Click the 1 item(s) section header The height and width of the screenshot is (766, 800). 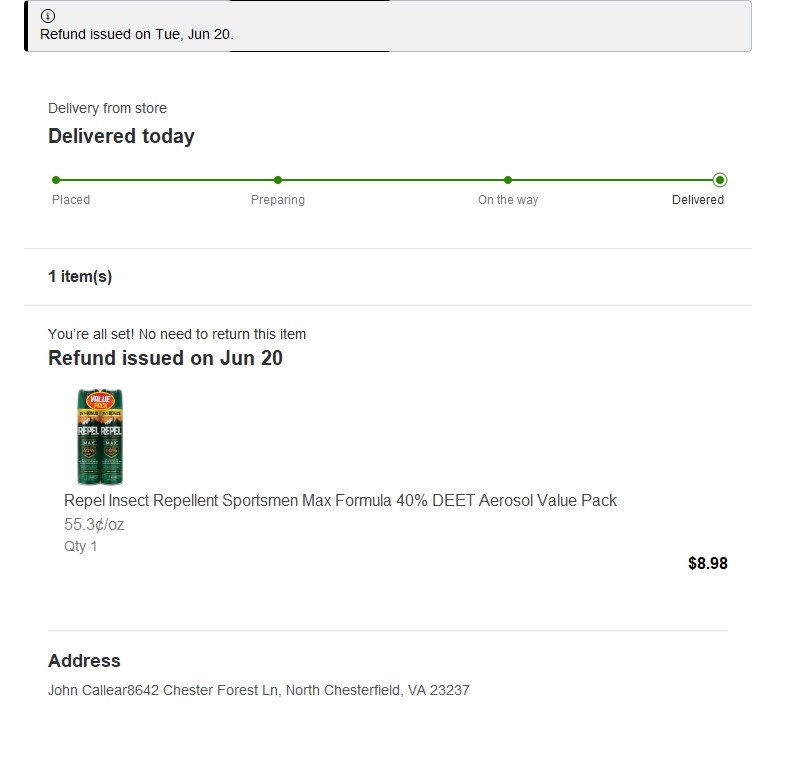point(80,277)
